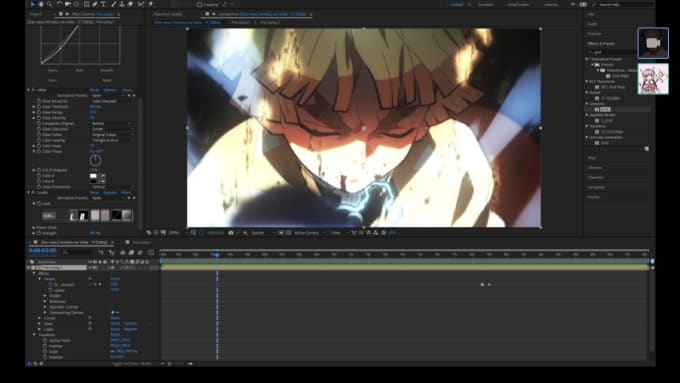The height and width of the screenshot is (383, 680).
Task: Click Toggle Switches / Modes button
Action: pos(131,363)
